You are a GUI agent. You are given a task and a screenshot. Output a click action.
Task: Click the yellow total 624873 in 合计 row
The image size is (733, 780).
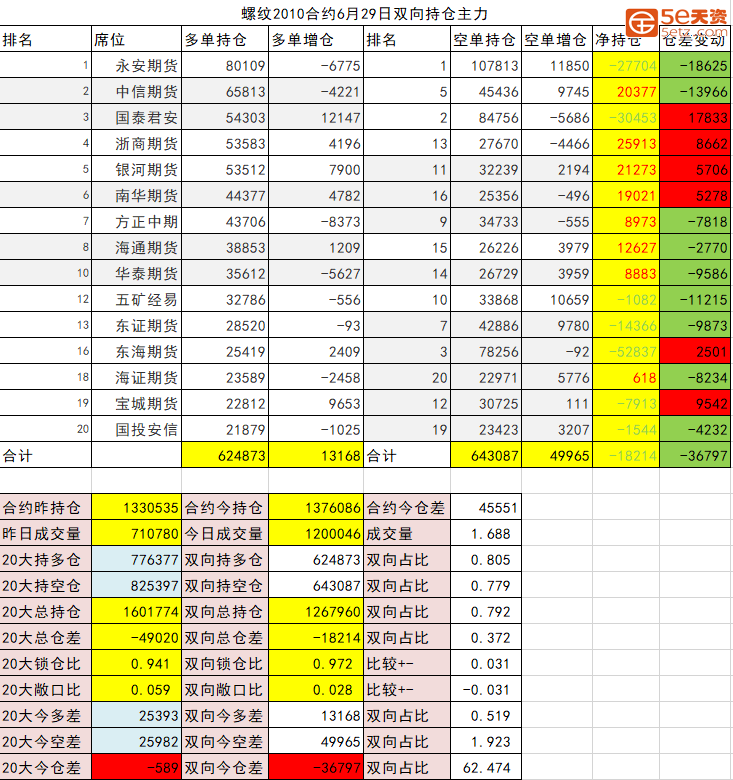tap(225, 455)
